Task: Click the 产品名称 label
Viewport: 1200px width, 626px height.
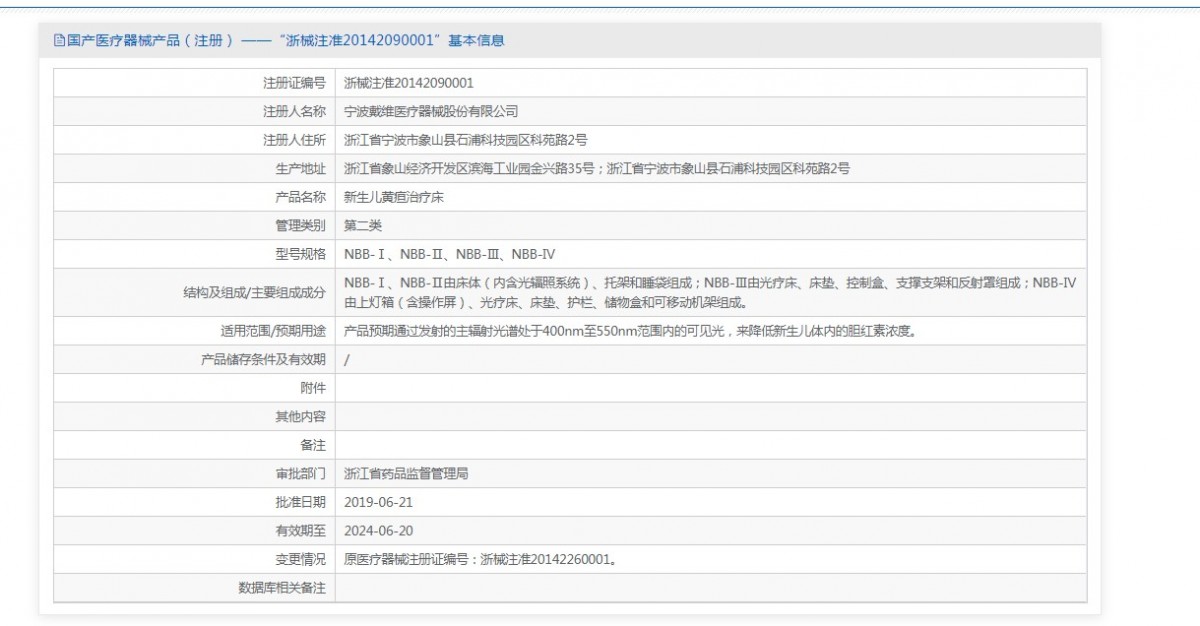Action: pyautogui.click(x=301, y=197)
